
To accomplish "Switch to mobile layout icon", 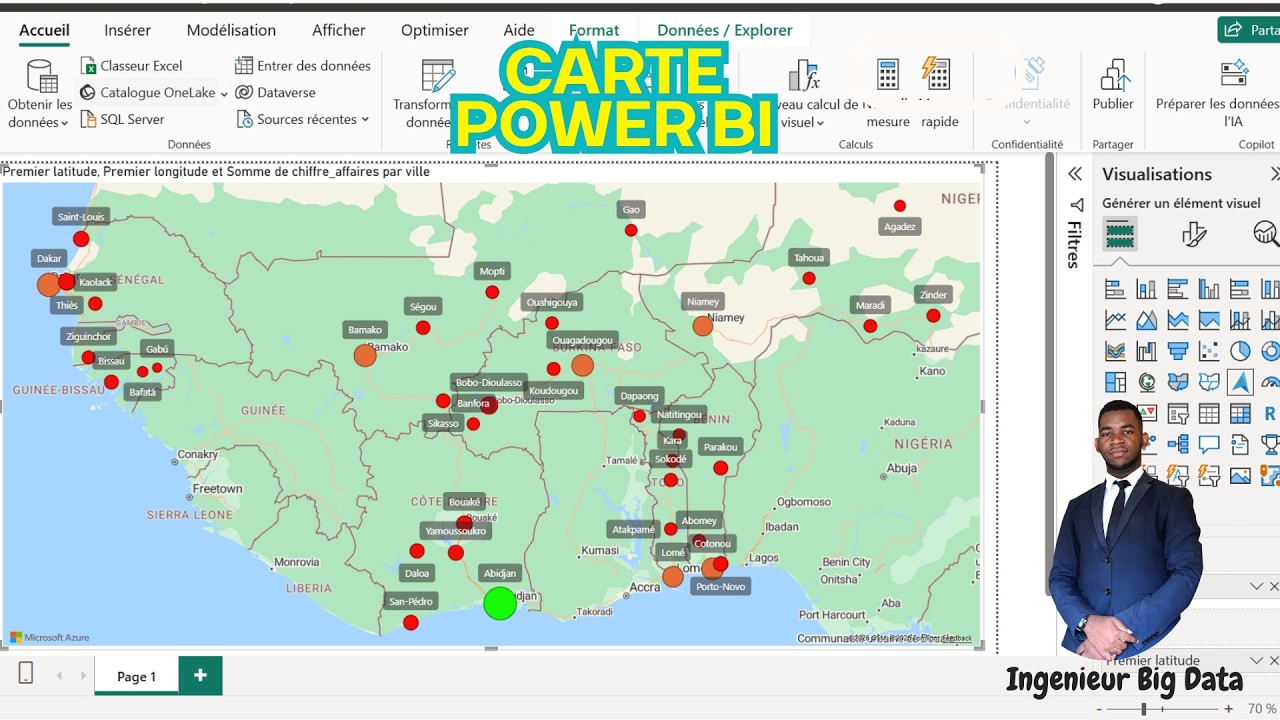I will point(26,674).
